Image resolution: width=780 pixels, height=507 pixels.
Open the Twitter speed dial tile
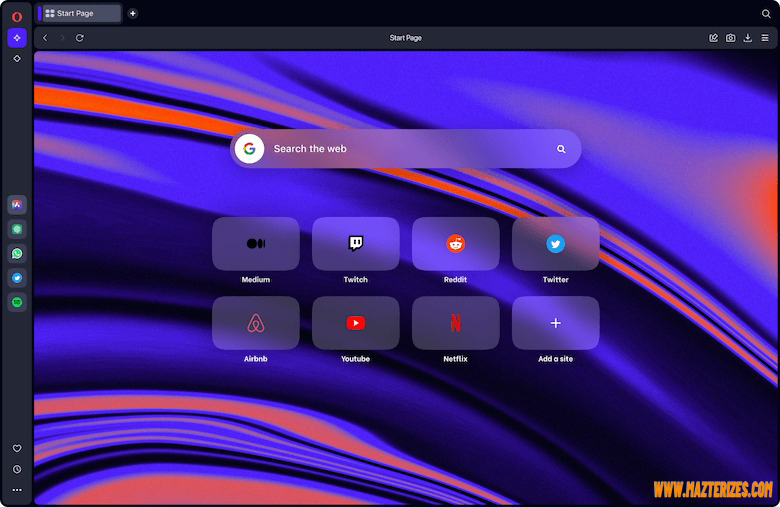[556, 244]
